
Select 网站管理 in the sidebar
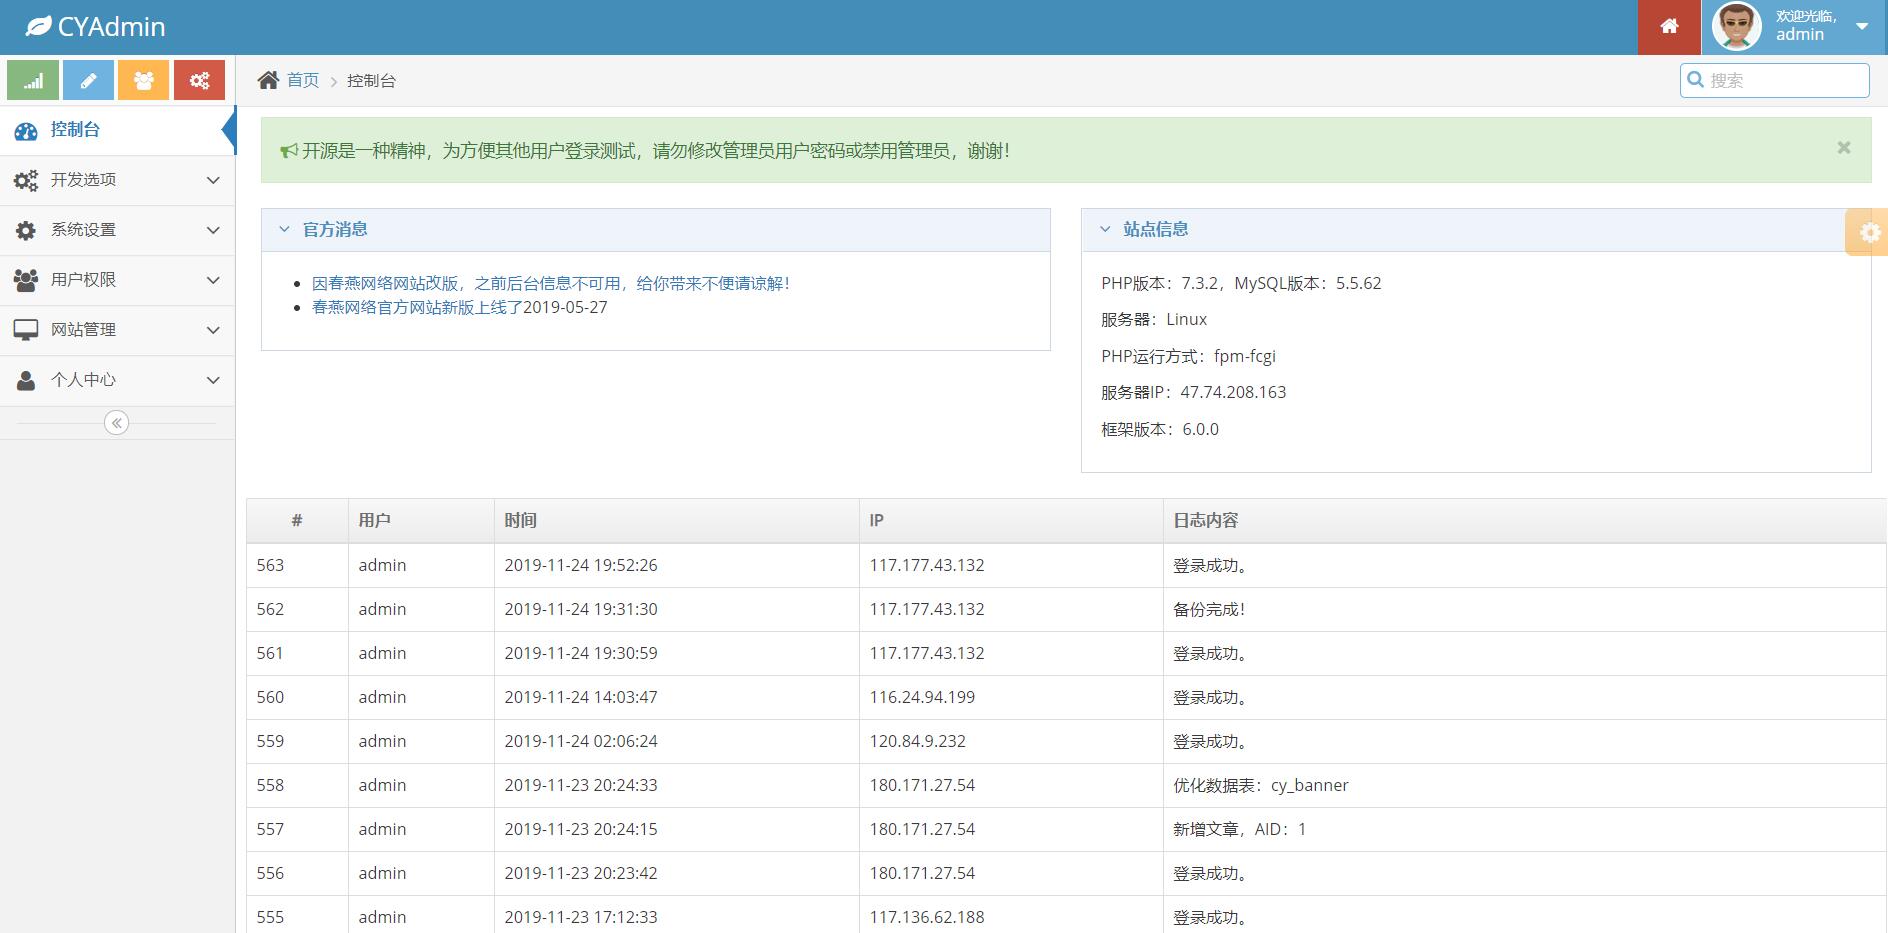tap(83, 330)
